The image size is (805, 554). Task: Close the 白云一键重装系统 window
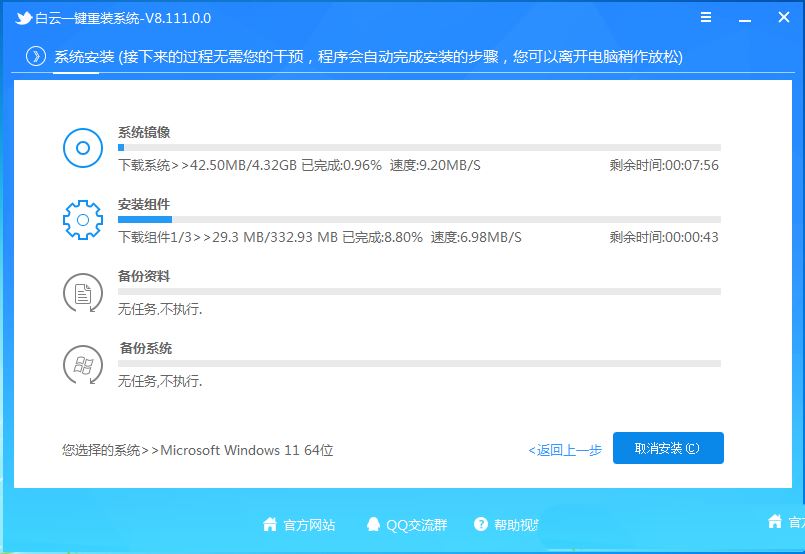[x=783, y=17]
